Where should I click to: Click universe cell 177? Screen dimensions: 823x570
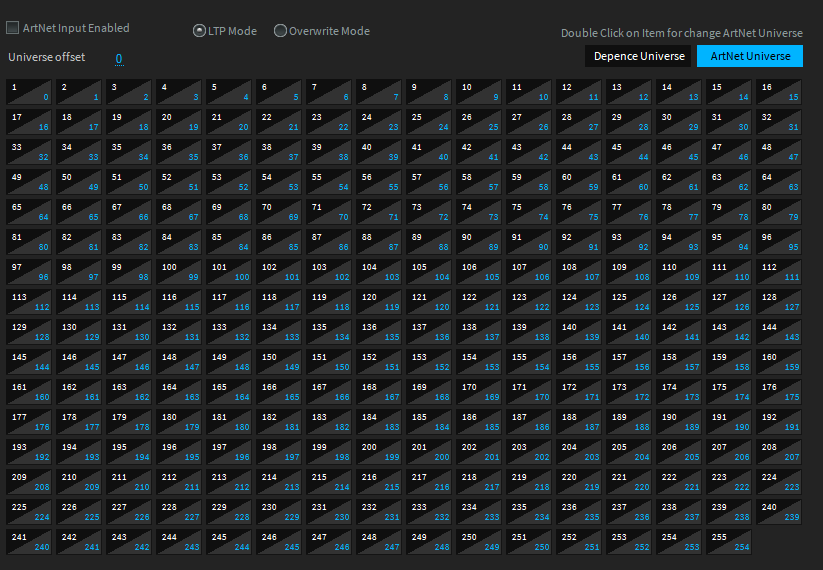click(x=28, y=422)
